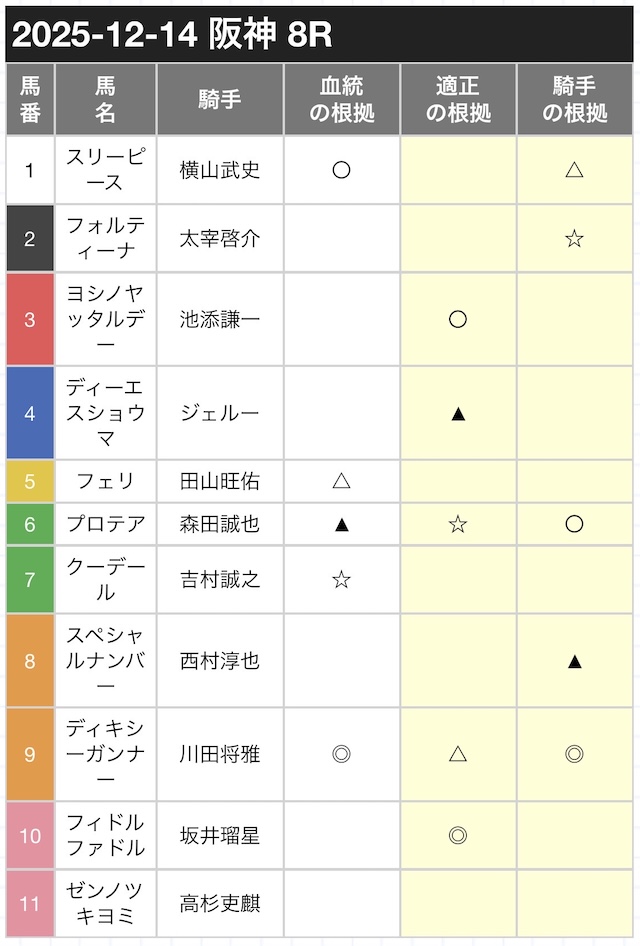Click the black triangle in ジェルー's row

457,412
